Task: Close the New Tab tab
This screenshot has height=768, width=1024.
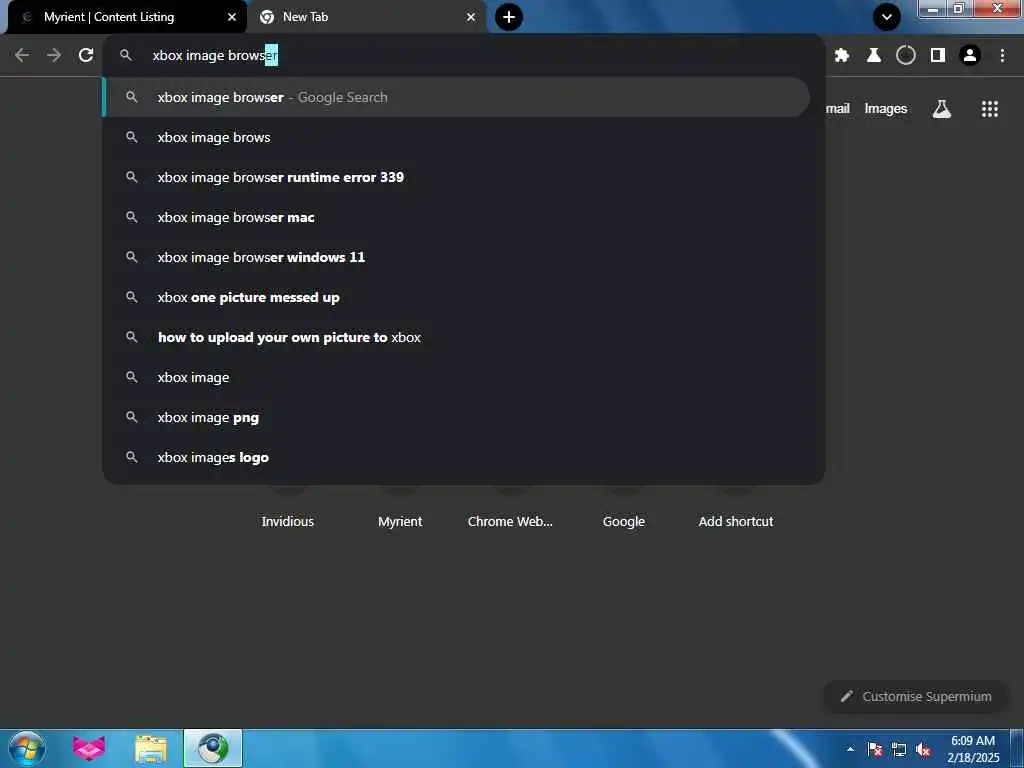Action: tap(471, 17)
